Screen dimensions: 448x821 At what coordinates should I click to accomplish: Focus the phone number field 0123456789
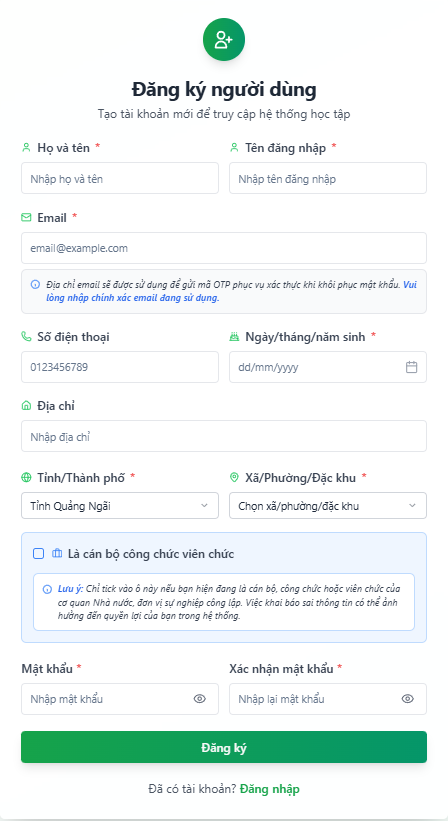click(120, 367)
